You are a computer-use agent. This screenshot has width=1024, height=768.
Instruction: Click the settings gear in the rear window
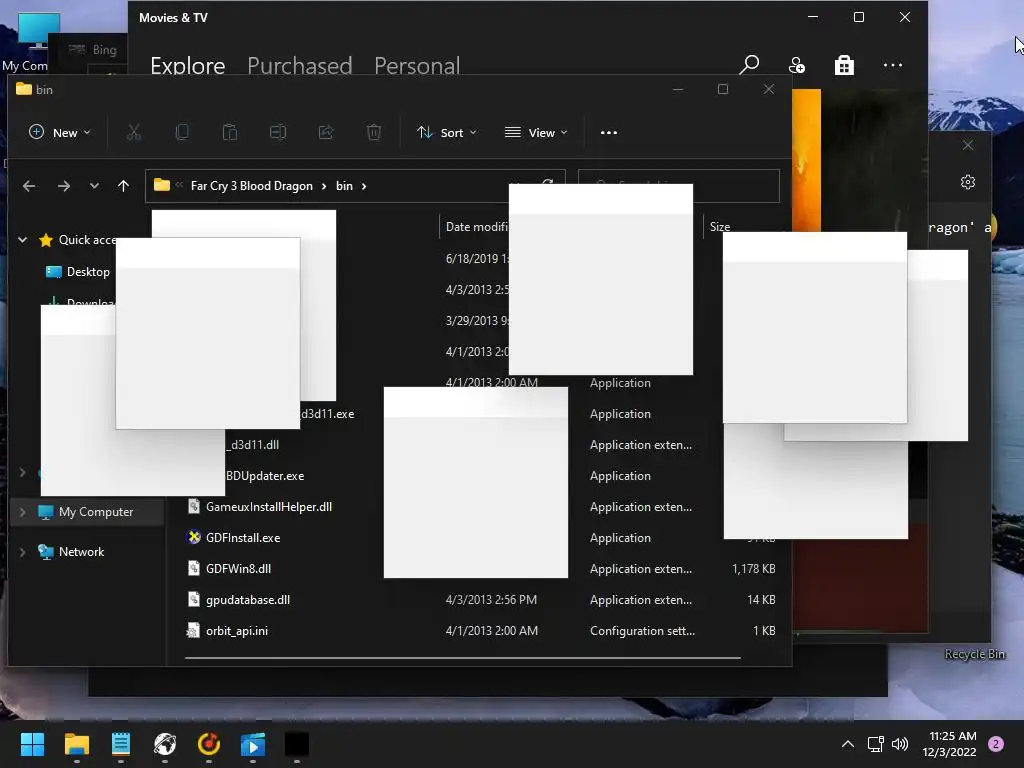(x=968, y=182)
